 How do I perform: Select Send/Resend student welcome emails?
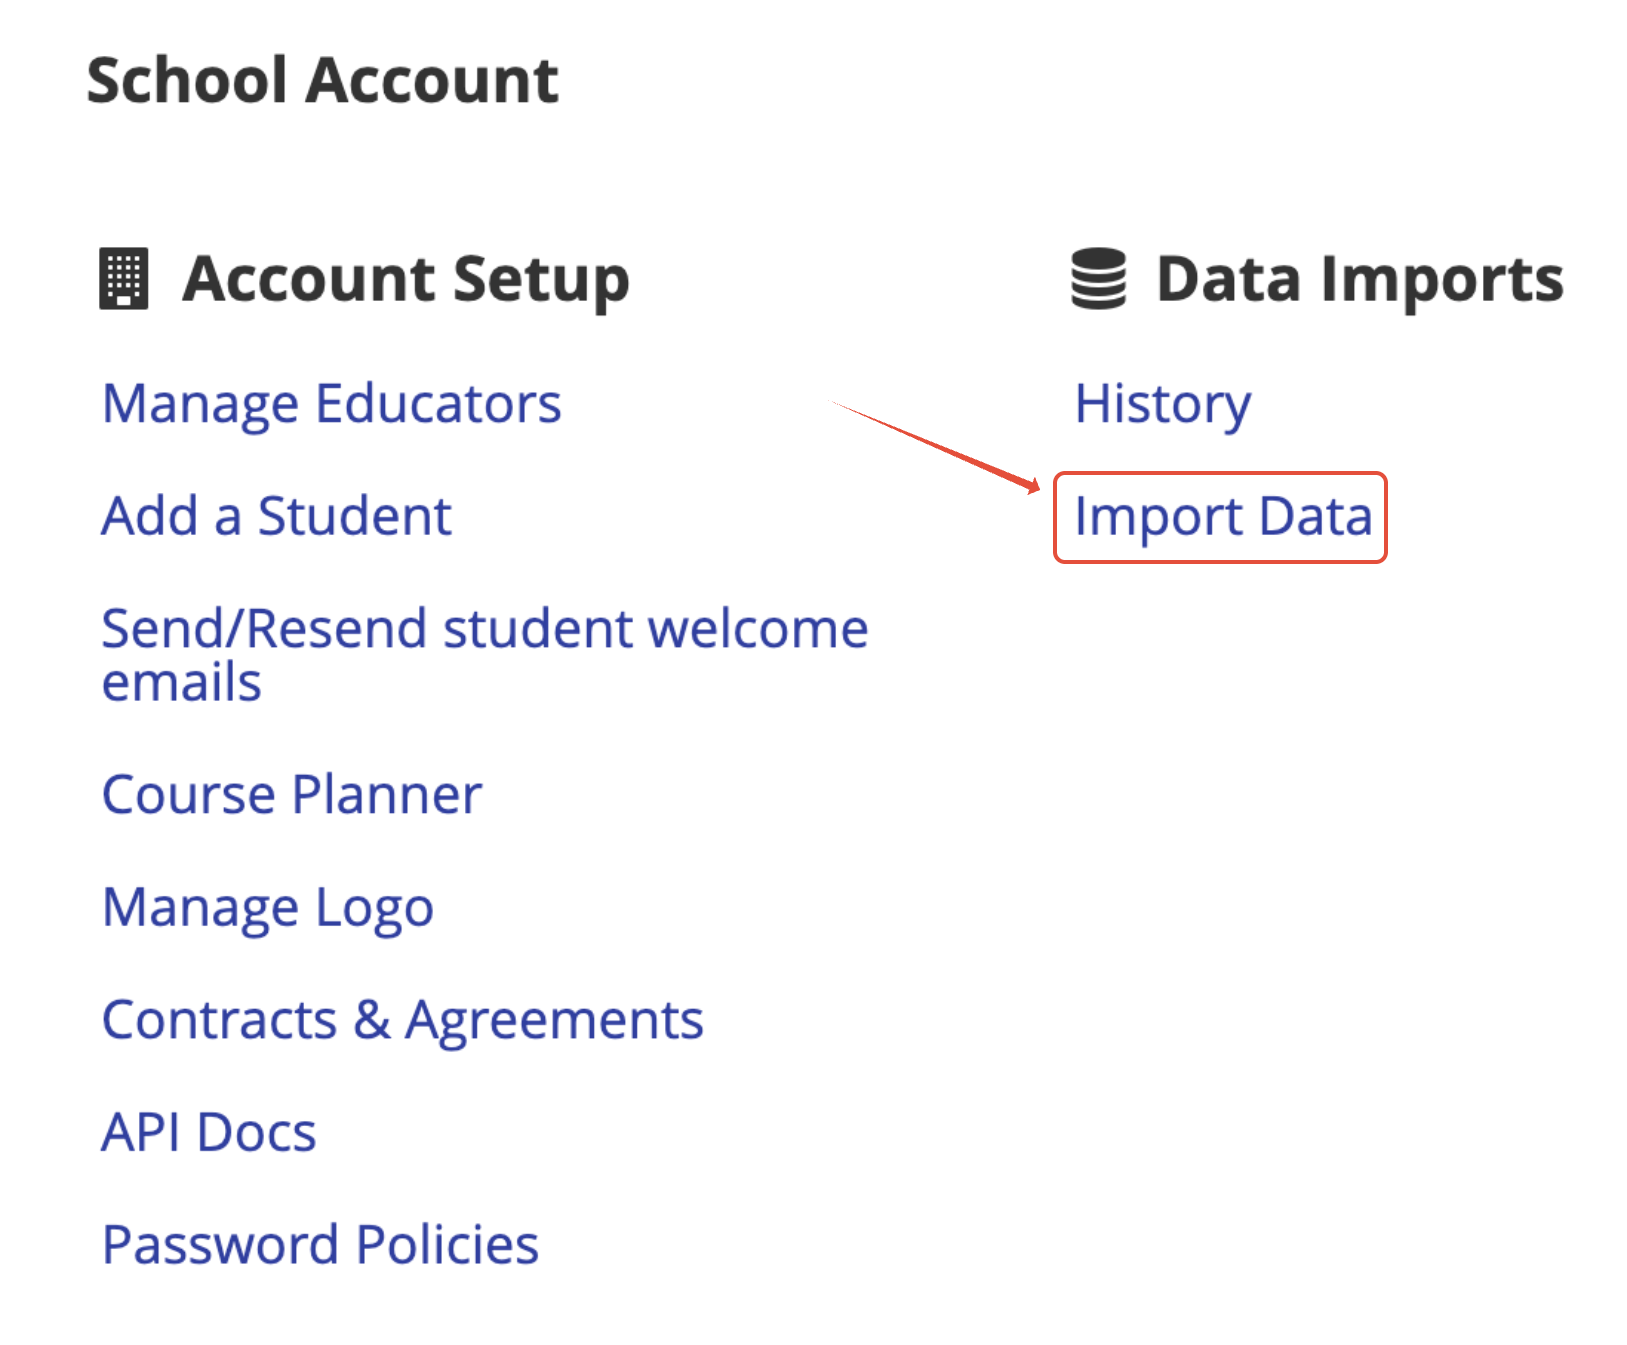point(485,655)
